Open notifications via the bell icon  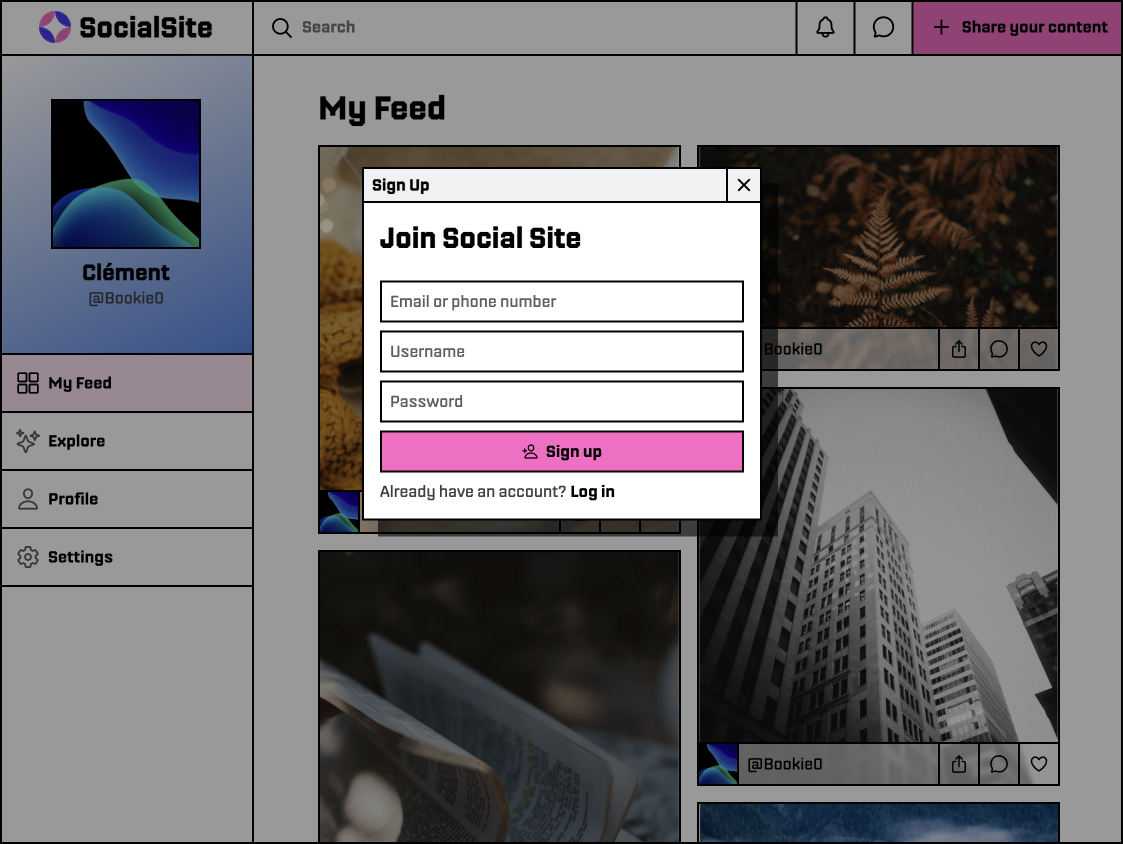coord(824,27)
